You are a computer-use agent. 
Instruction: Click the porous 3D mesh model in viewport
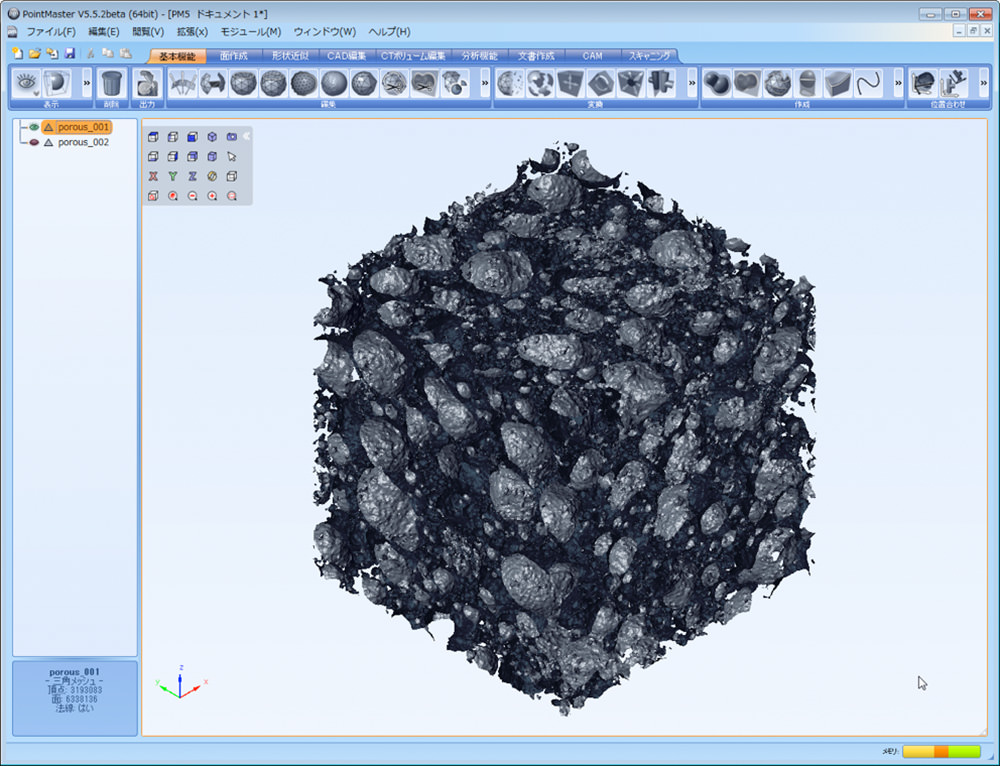click(x=564, y=427)
